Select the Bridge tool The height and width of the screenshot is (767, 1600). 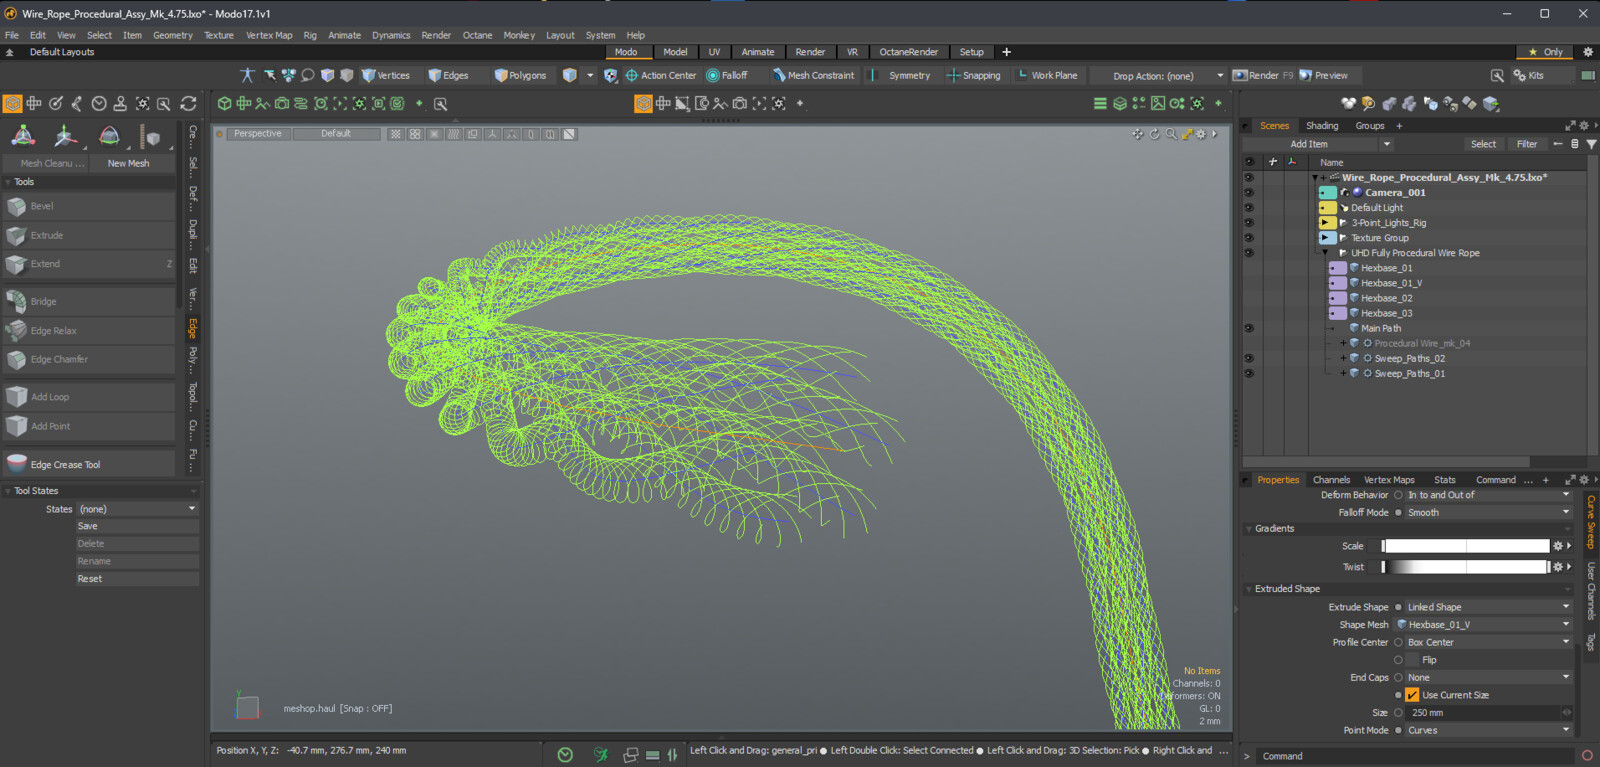[90, 301]
